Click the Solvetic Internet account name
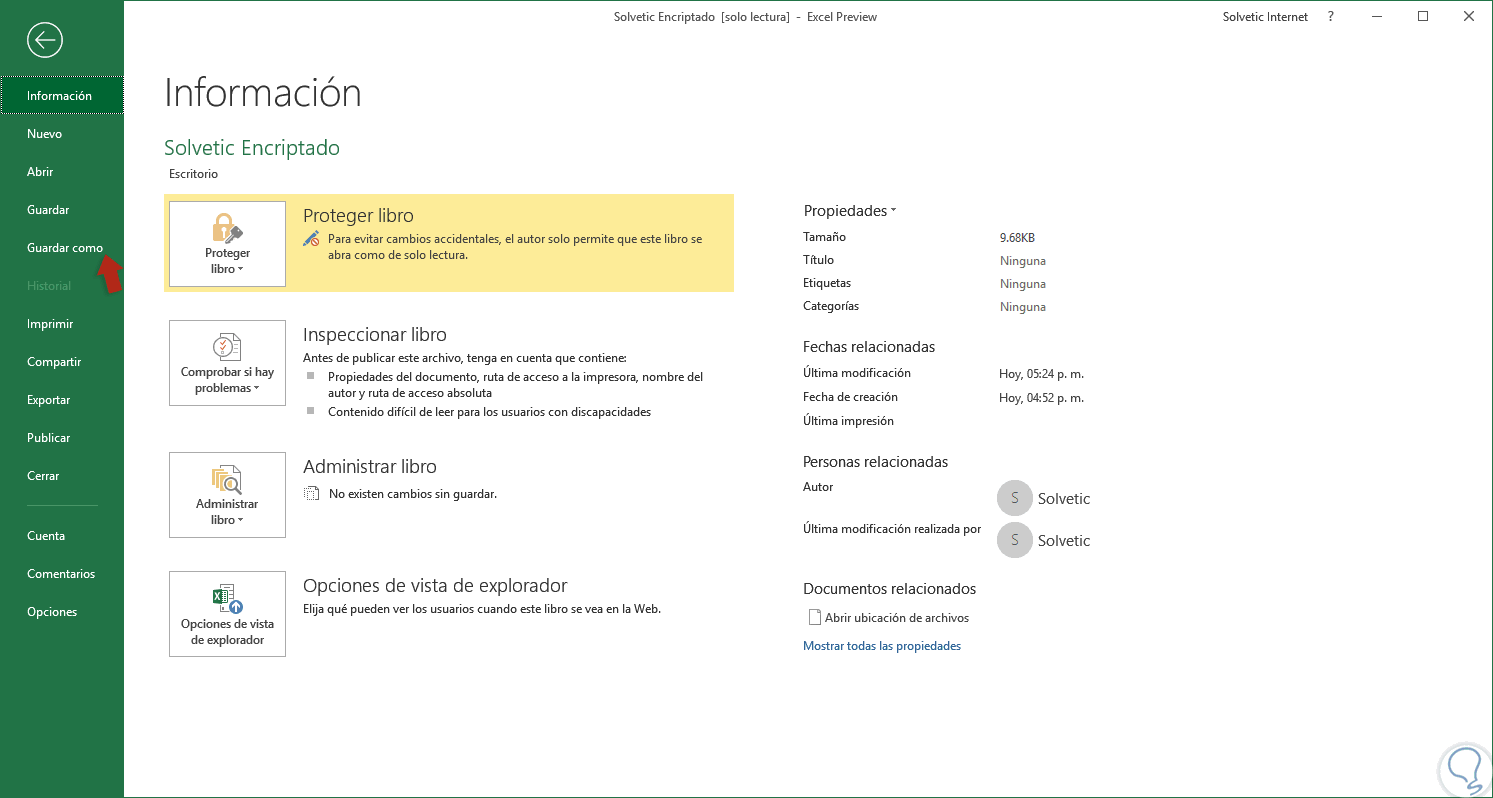This screenshot has height=798, width=1493. pos(1265,17)
